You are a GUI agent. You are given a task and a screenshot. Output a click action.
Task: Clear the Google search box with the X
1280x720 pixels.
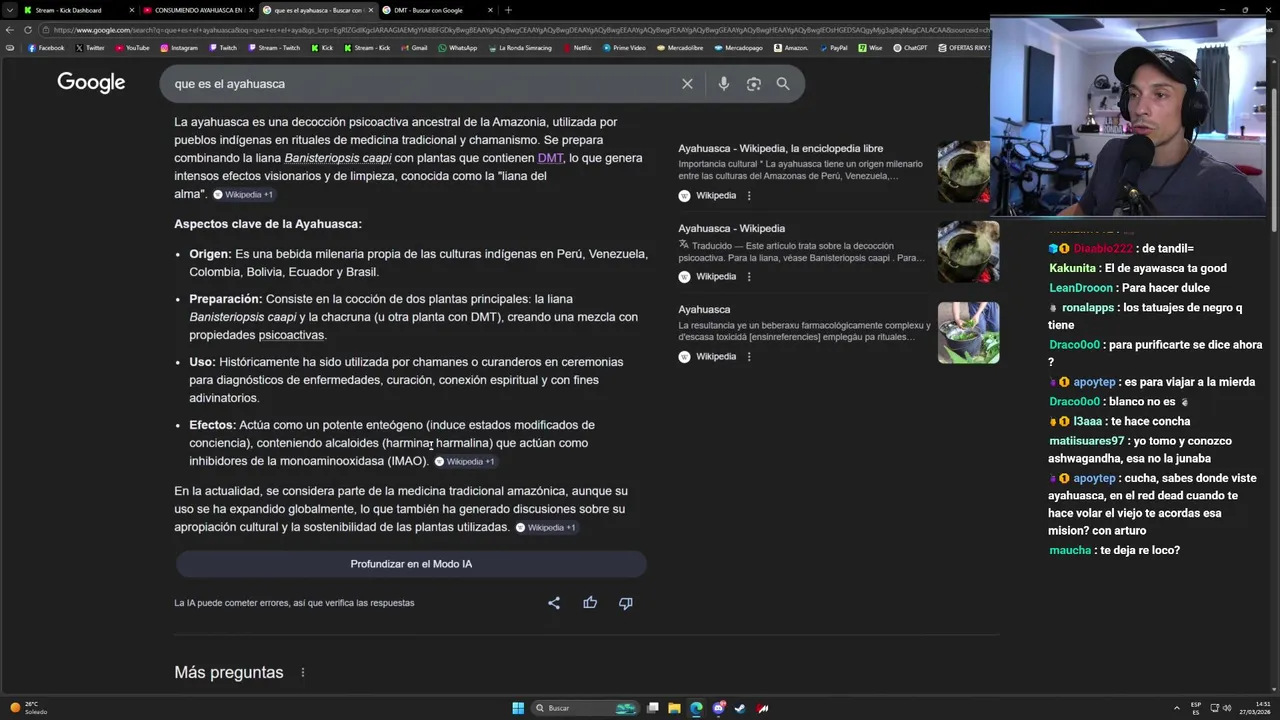(687, 84)
